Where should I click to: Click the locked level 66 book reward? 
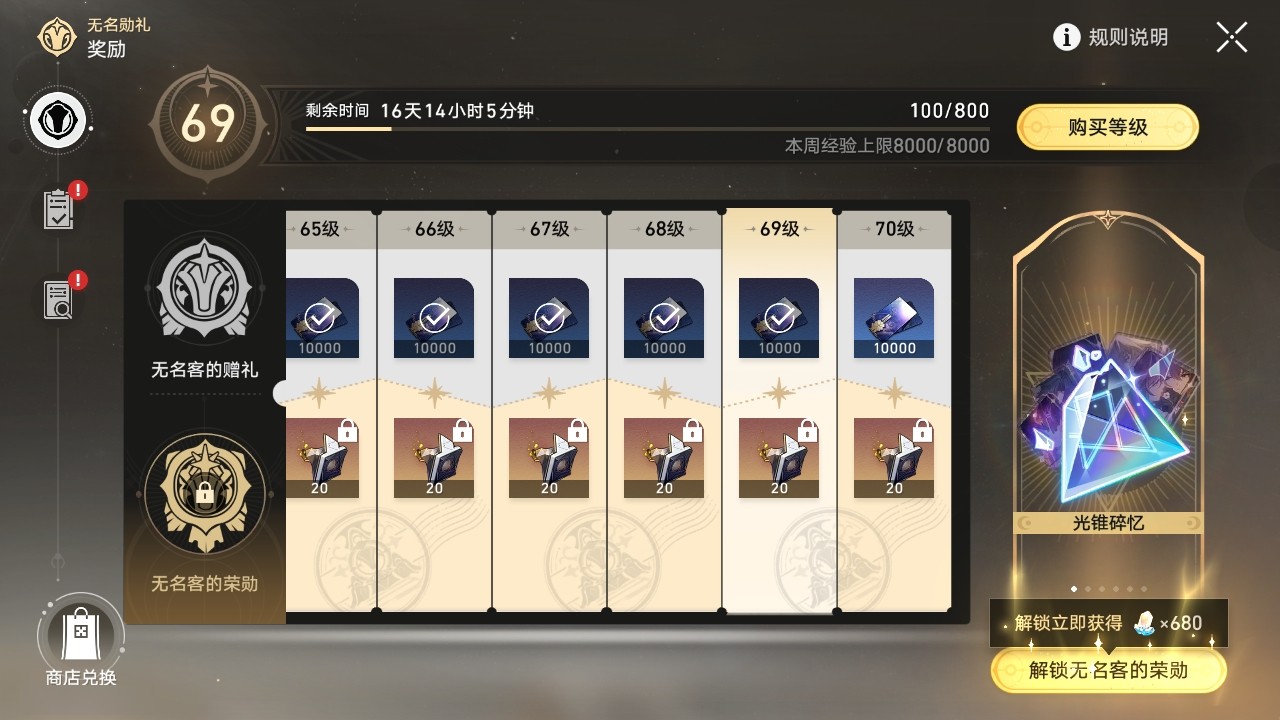(x=434, y=458)
